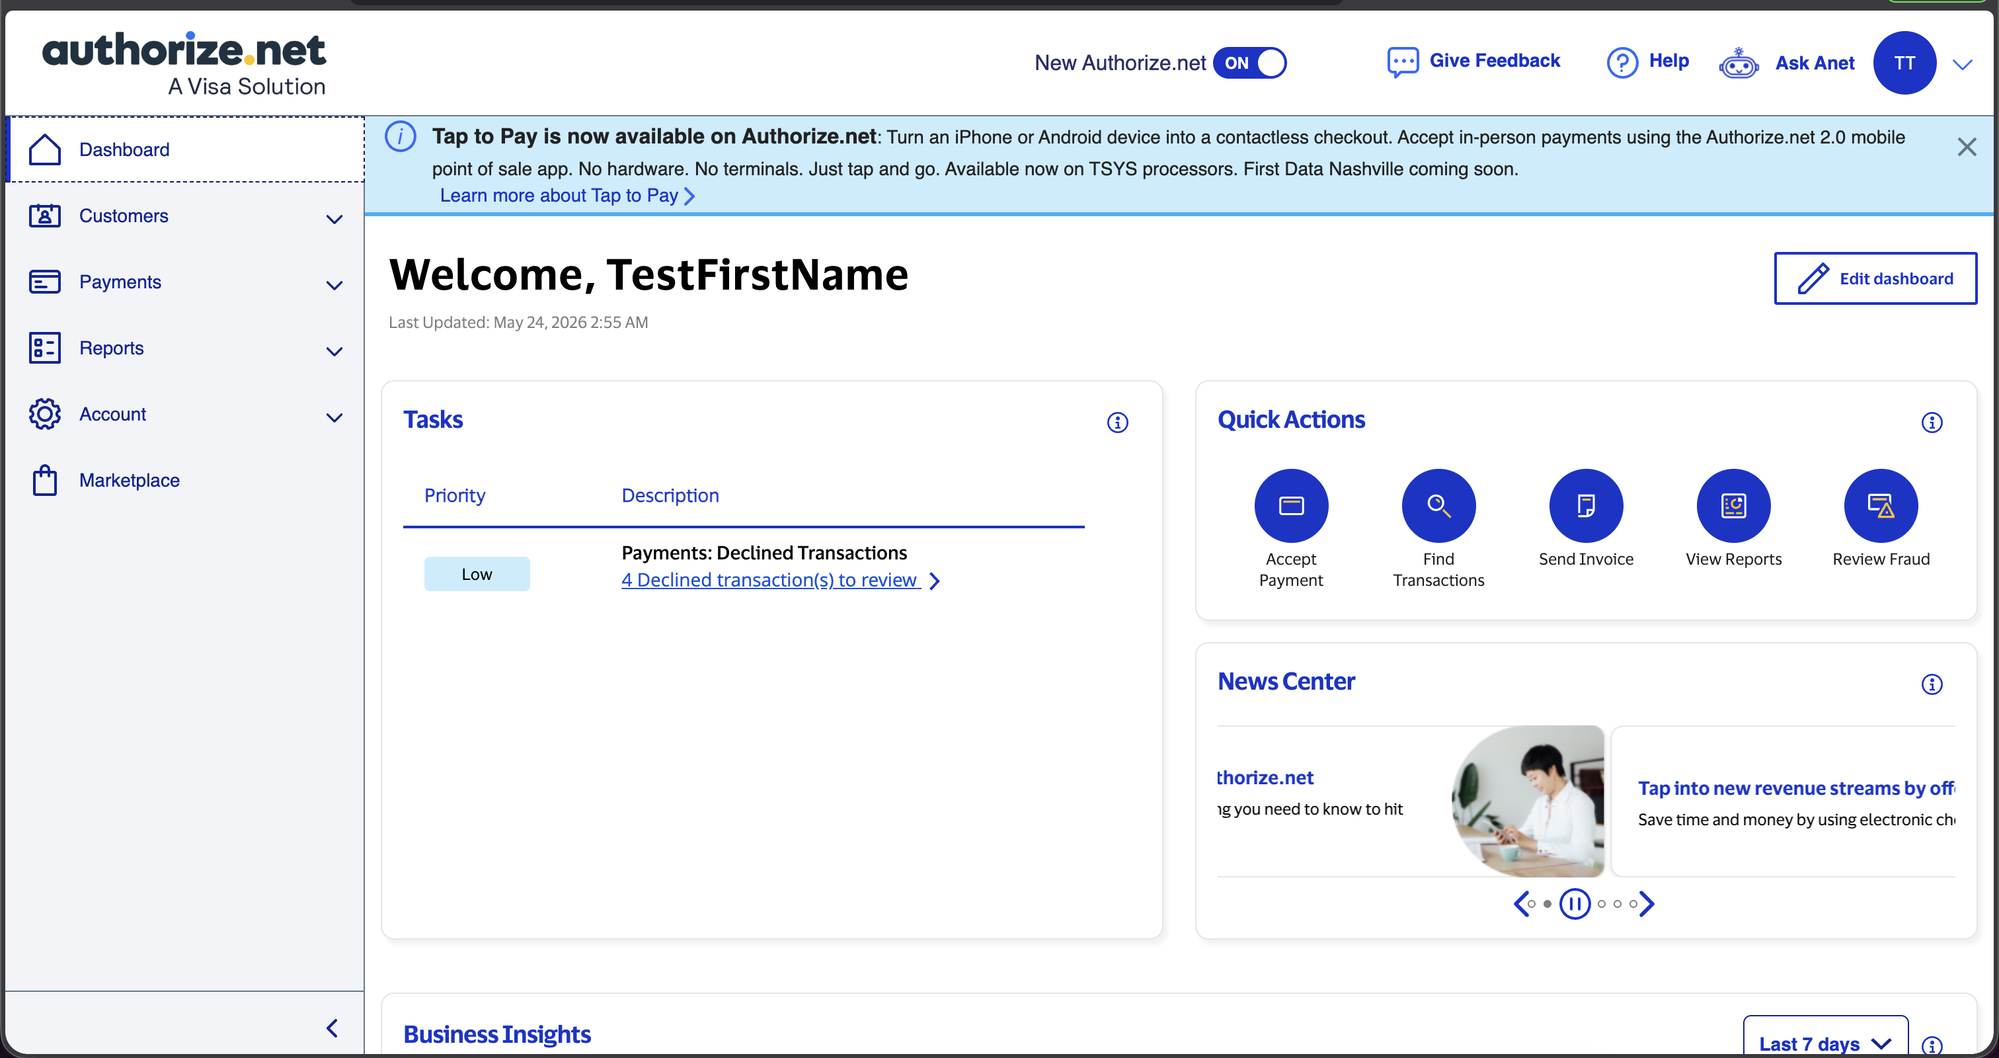Click the info icon in the Tap to Pay banner
The width and height of the screenshot is (1999, 1058).
(x=401, y=137)
